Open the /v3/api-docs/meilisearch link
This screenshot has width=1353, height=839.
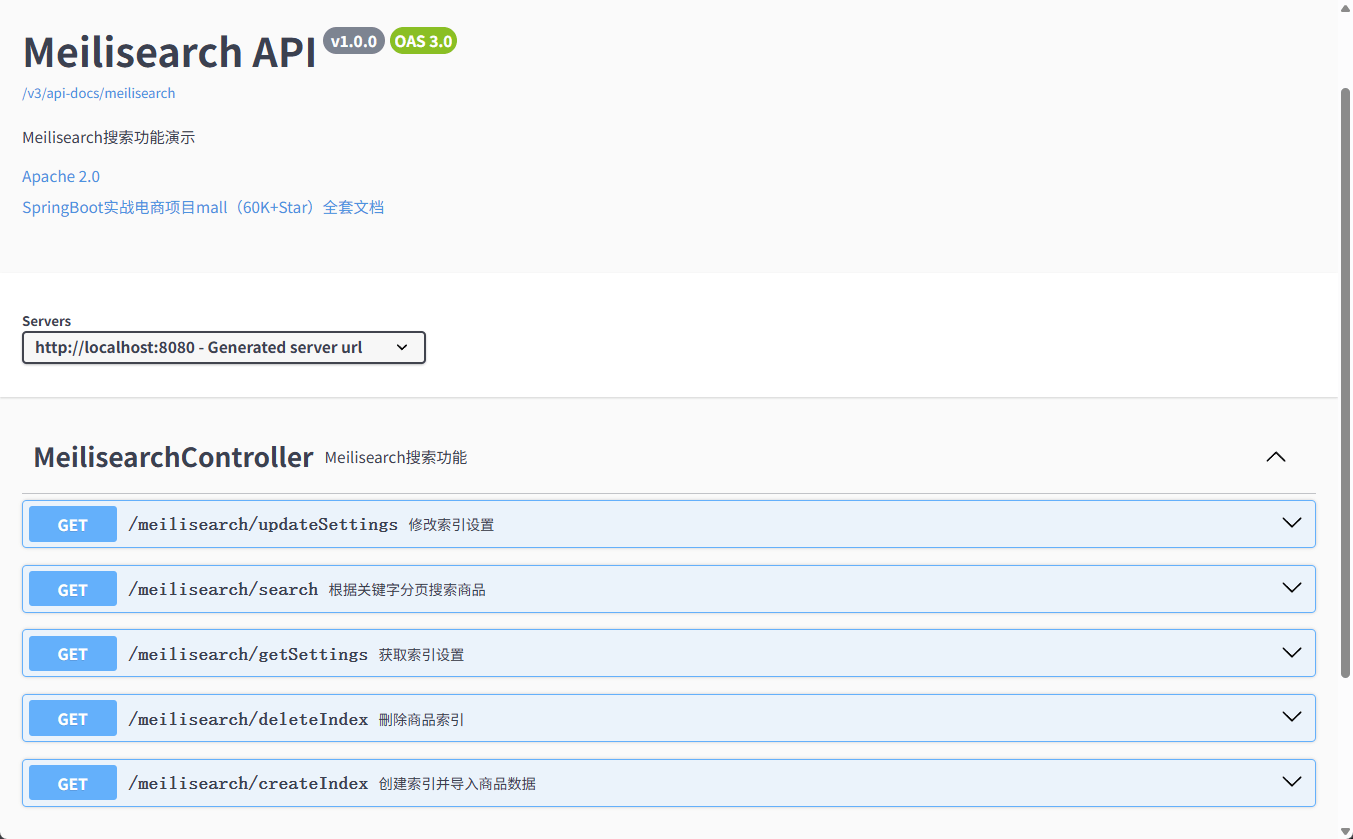point(99,93)
